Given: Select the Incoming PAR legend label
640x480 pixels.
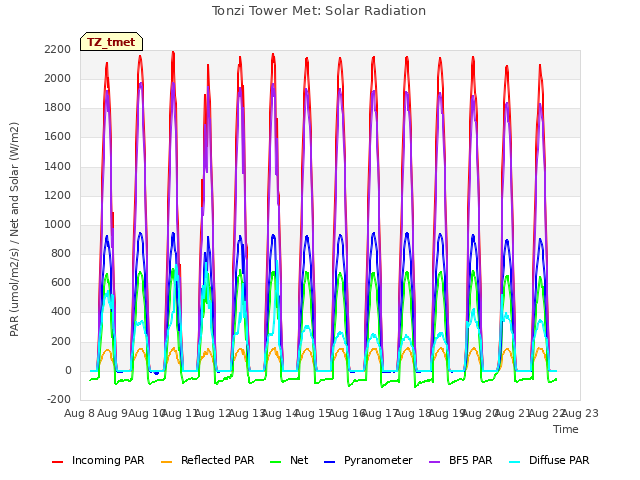Looking at the screenshot, I should (108, 460).
